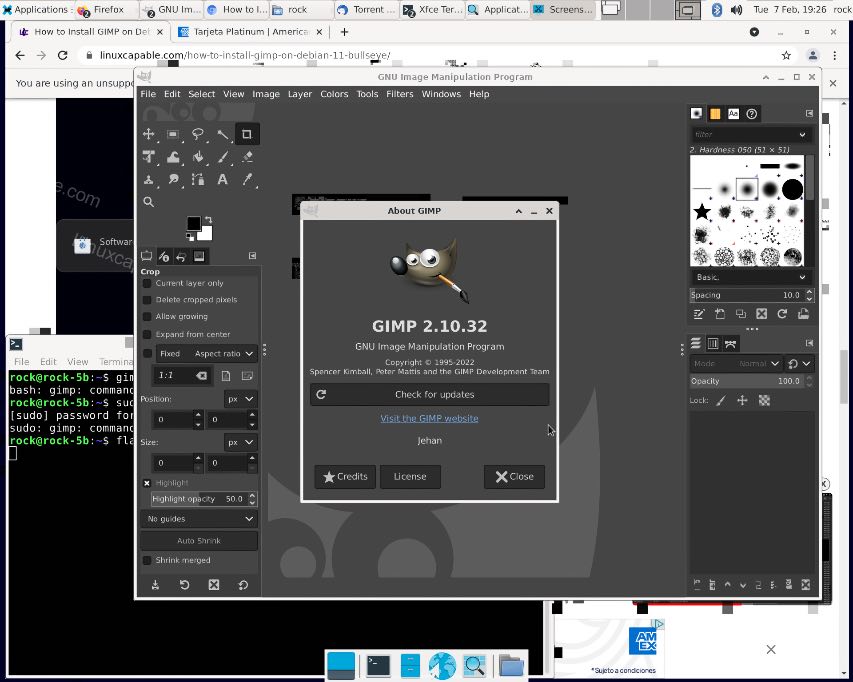This screenshot has width=853, height=682.
Task: Select the Text tool
Action: coord(222,179)
